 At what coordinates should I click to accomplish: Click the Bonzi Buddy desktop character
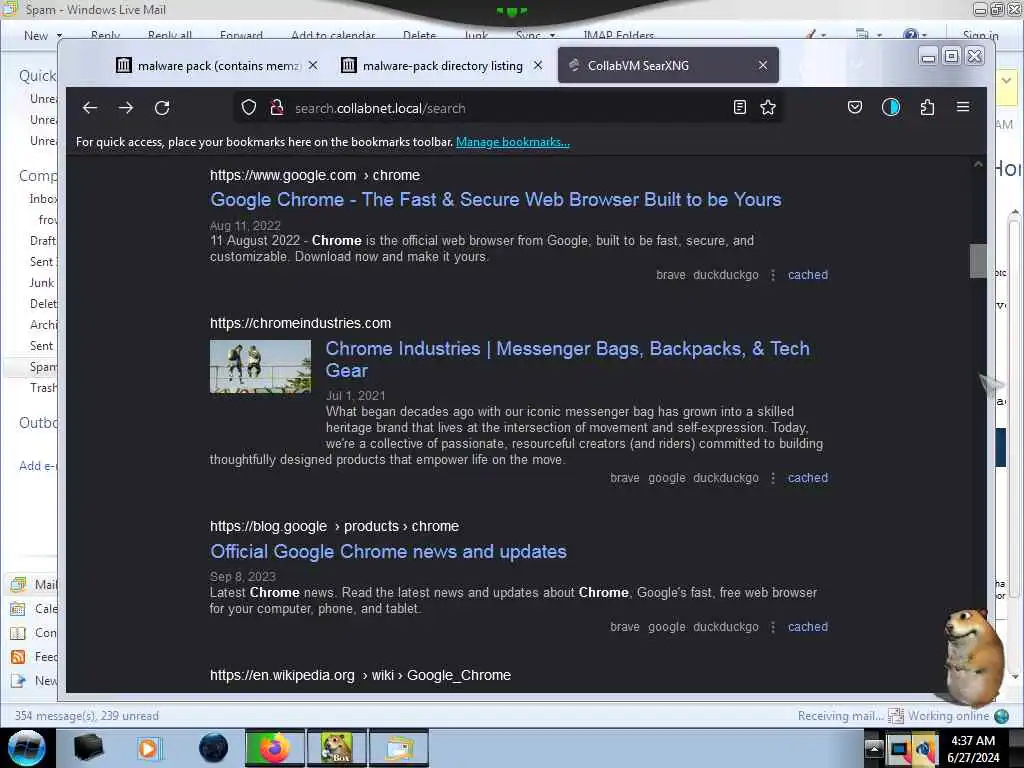[x=976, y=656]
